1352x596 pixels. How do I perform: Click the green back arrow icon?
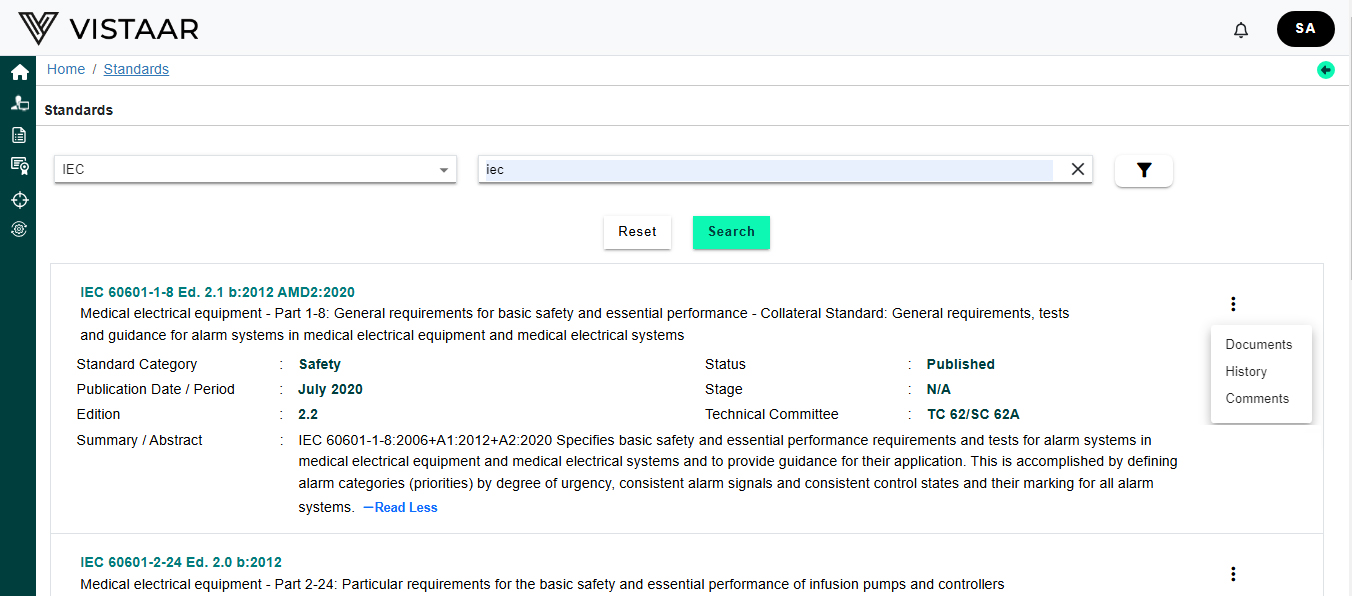point(1325,70)
